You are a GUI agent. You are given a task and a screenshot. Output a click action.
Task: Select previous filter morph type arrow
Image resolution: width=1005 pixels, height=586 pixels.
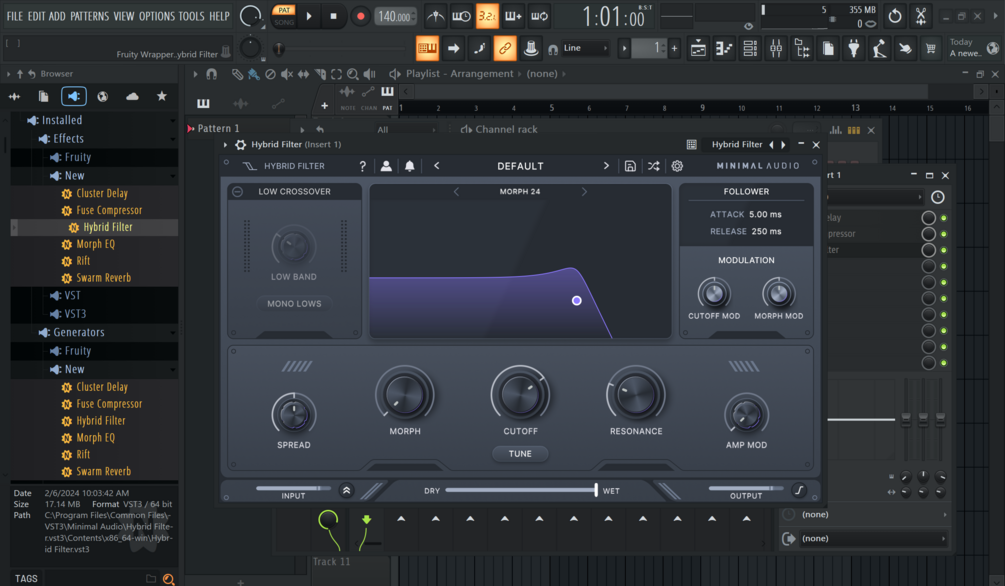456,192
